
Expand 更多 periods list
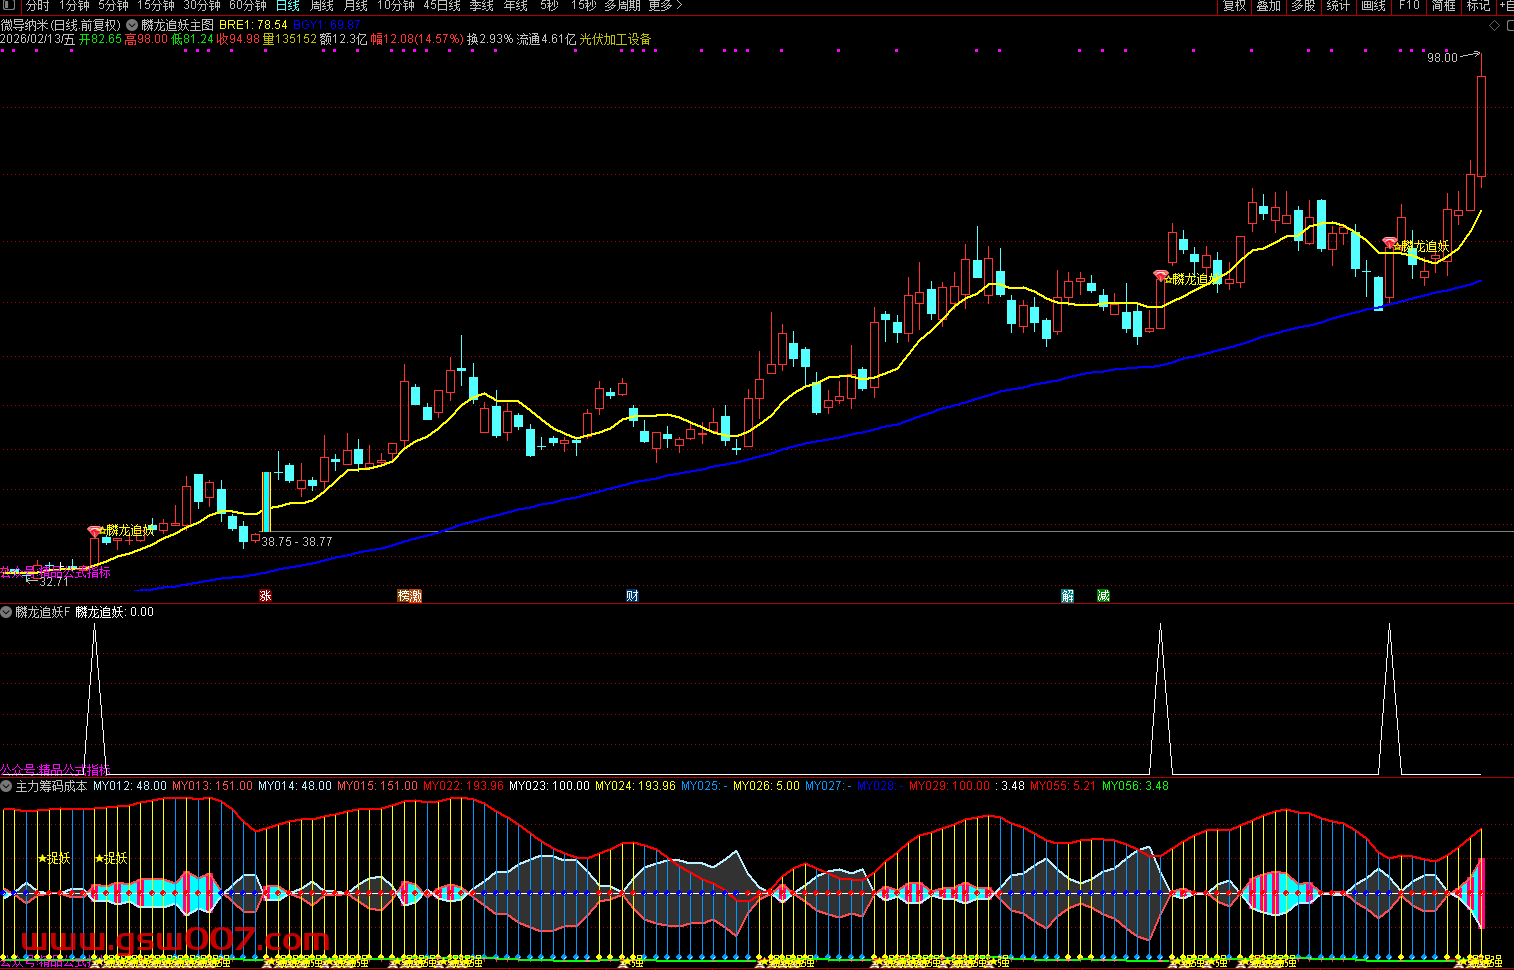pyautogui.click(x=665, y=6)
